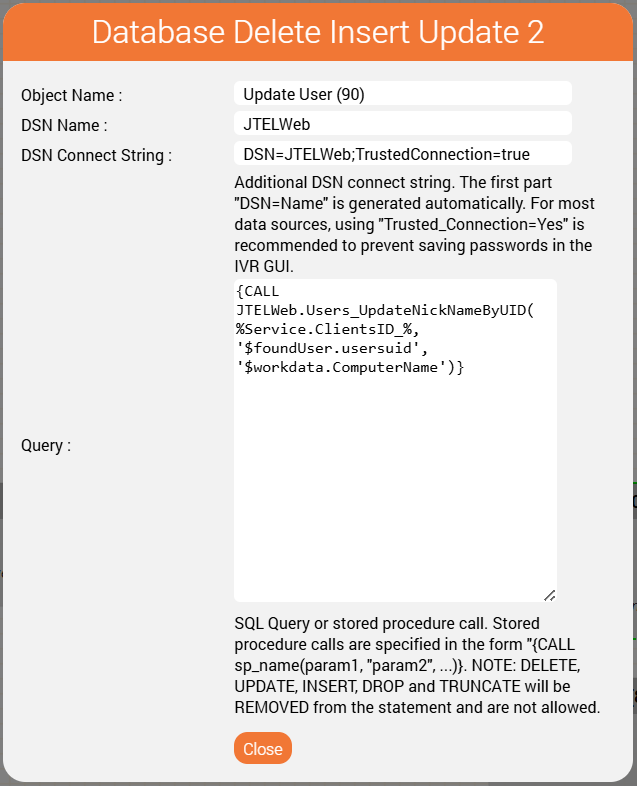Click the DSN Connect String label

pyautogui.click(x=97, y=155)
